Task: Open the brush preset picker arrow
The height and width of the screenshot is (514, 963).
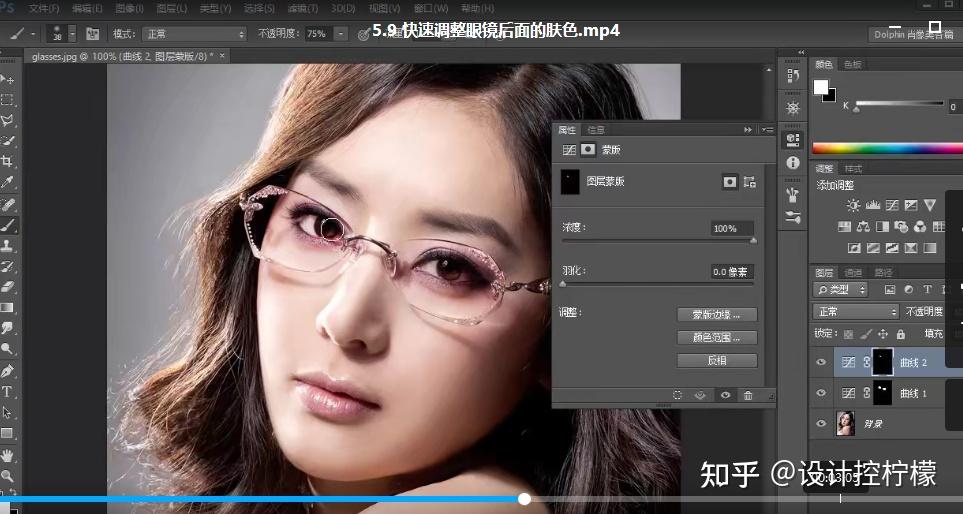Action: (72, 34)
